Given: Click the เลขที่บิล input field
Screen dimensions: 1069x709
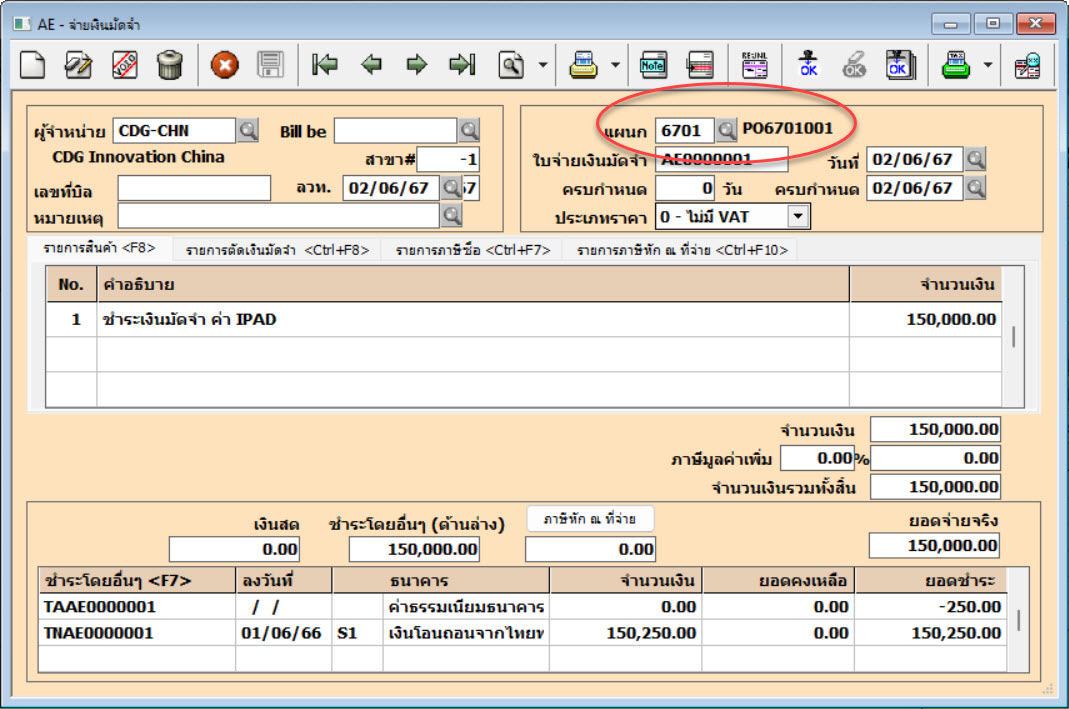Looking at the screenshot, I should pos(194,188).
